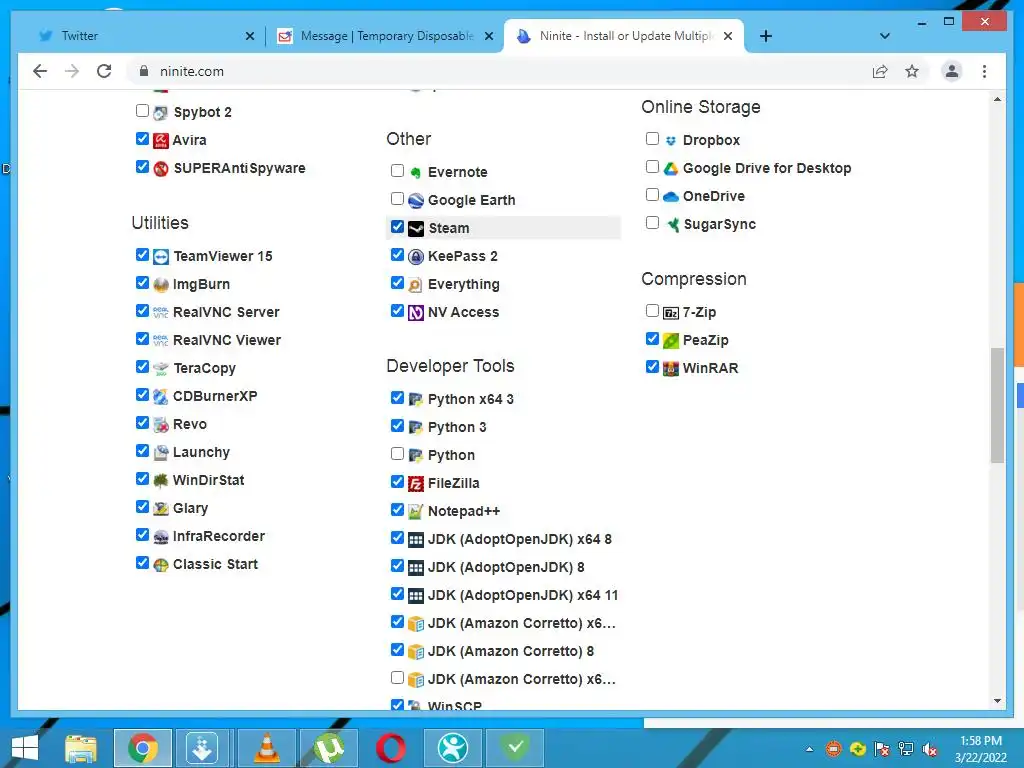Click the SUPERAntiSpyware icon
Viewport: 1024px width, 768px height.
161,168
